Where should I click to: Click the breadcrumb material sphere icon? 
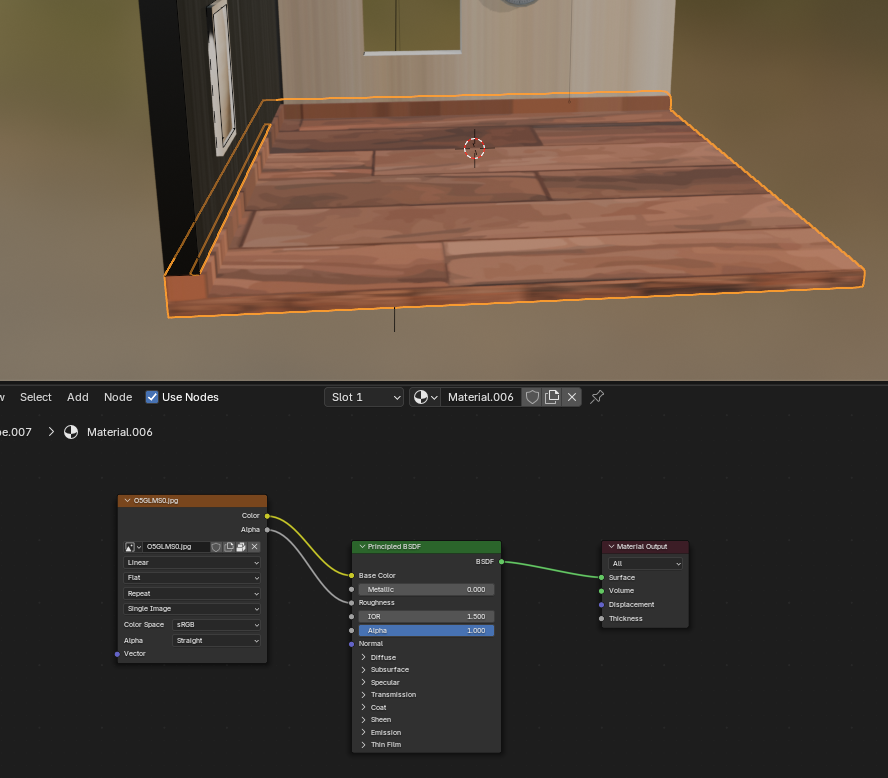point(71,432)
